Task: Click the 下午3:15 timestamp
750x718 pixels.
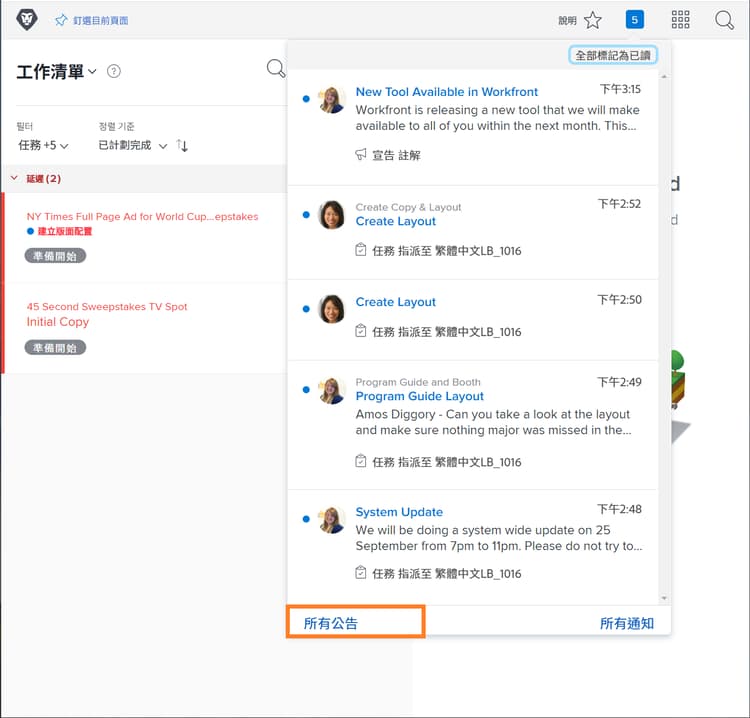Action: 620,89
